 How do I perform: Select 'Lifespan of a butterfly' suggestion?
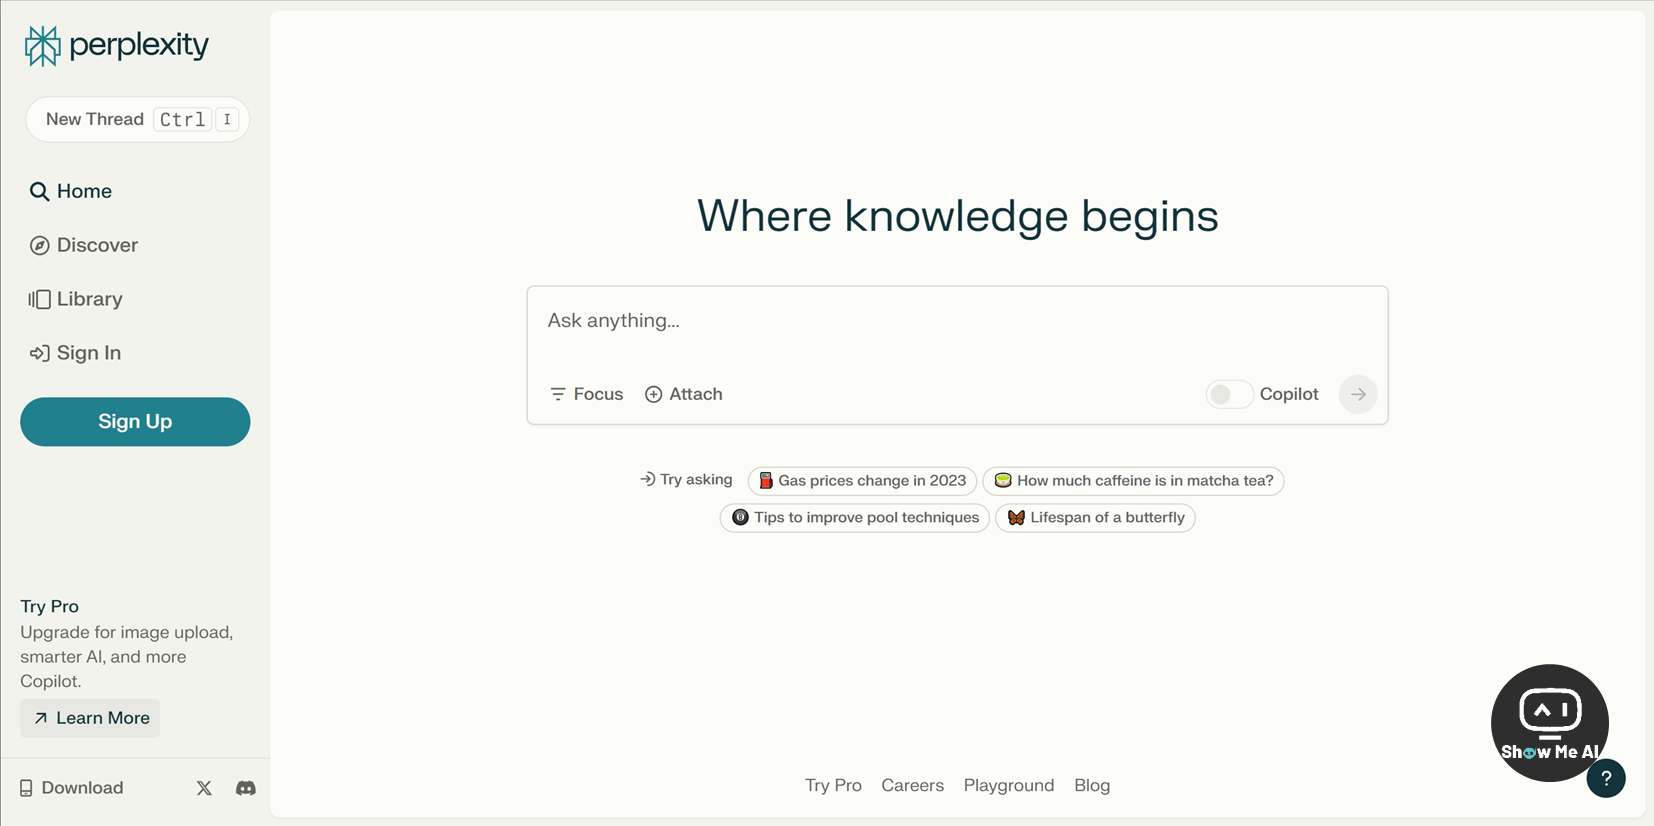[1095, 518]
